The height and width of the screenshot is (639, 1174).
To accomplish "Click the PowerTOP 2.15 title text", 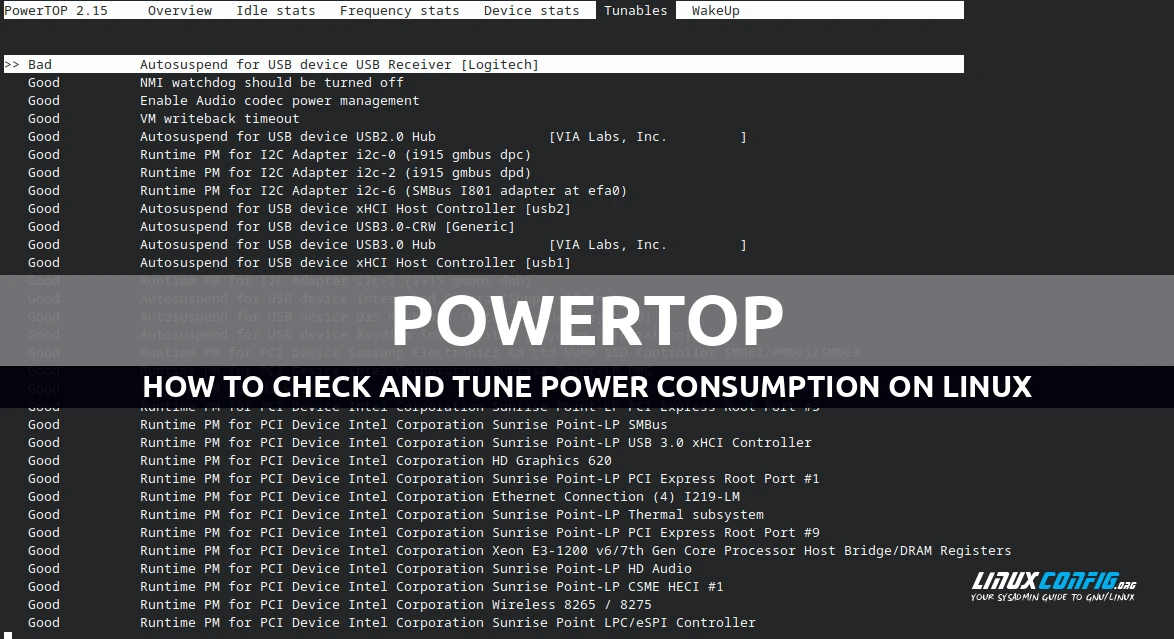I will pyautogui.click(x=56, y=10).
